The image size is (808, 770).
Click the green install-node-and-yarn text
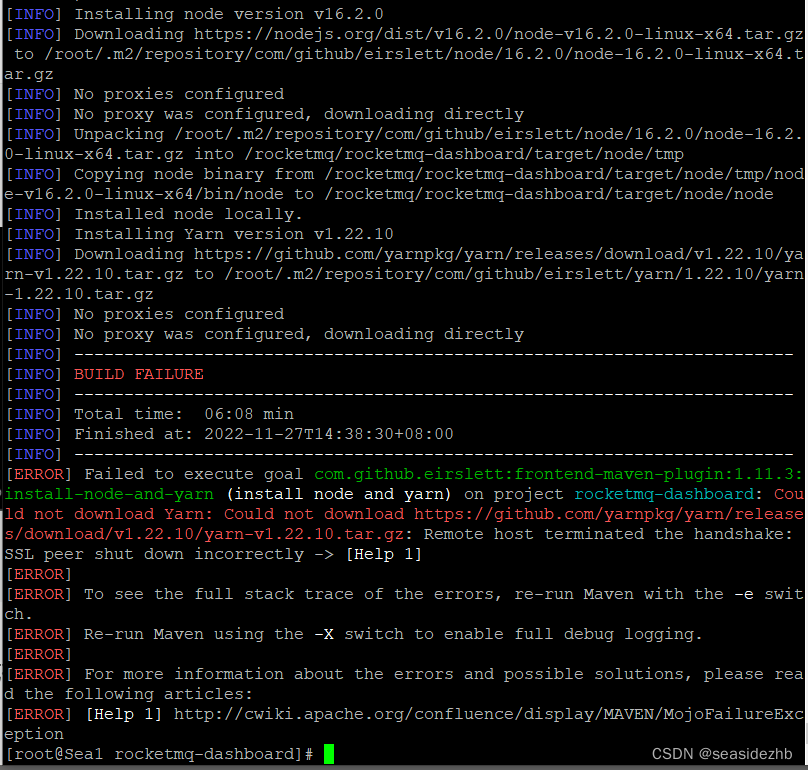point(109,494)
